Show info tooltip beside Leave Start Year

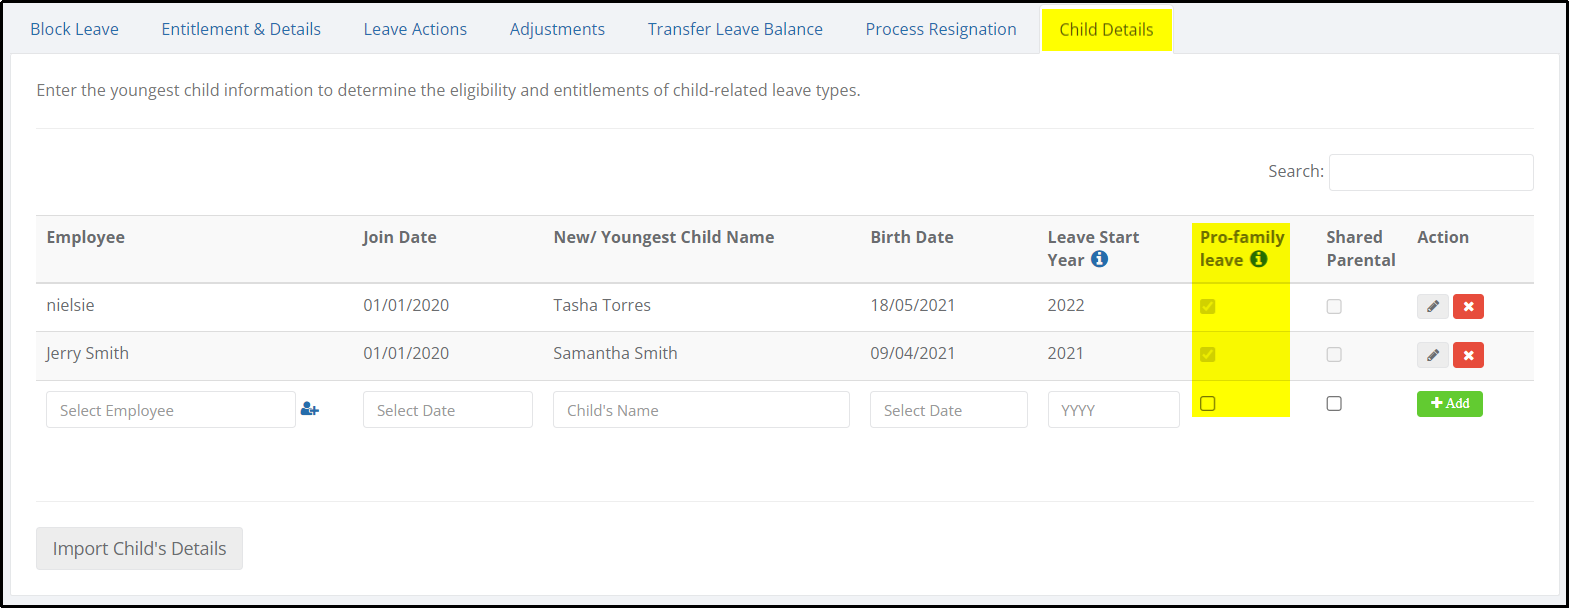pyautogui.click(x=1099, y=259)
